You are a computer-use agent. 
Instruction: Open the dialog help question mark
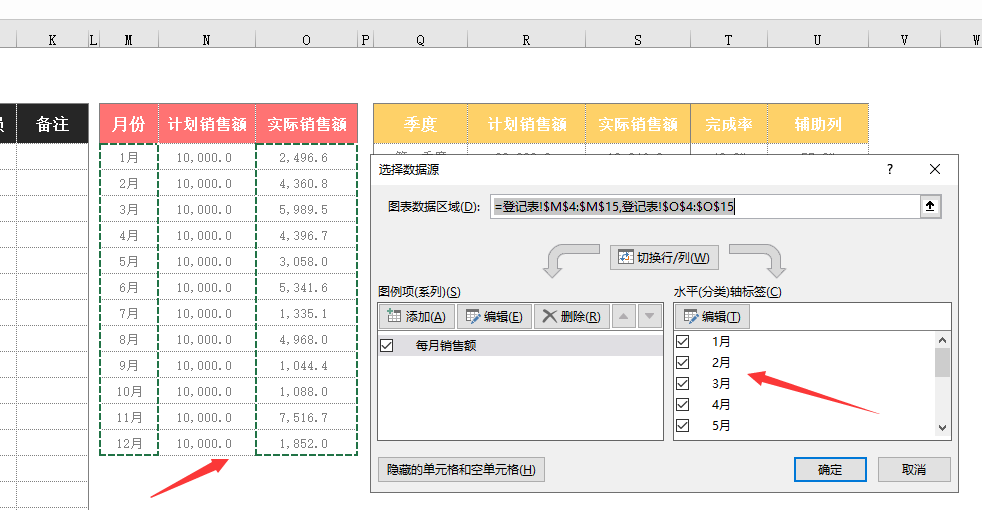(889, 169)
